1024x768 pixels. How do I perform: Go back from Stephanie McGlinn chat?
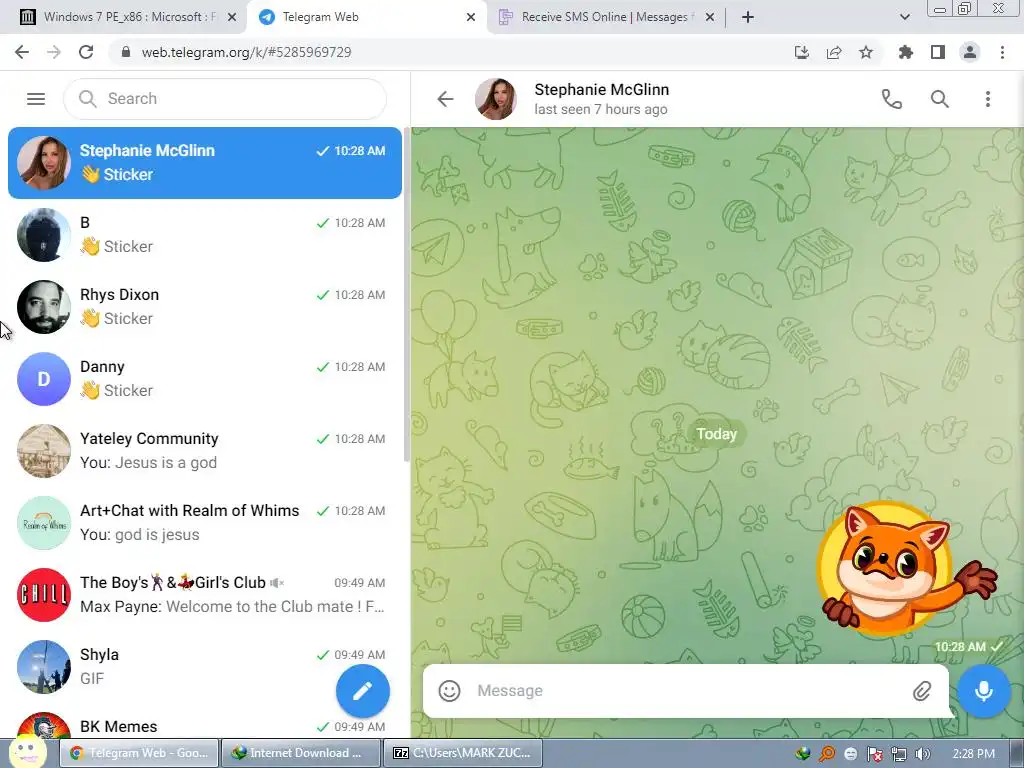point(445,99)
